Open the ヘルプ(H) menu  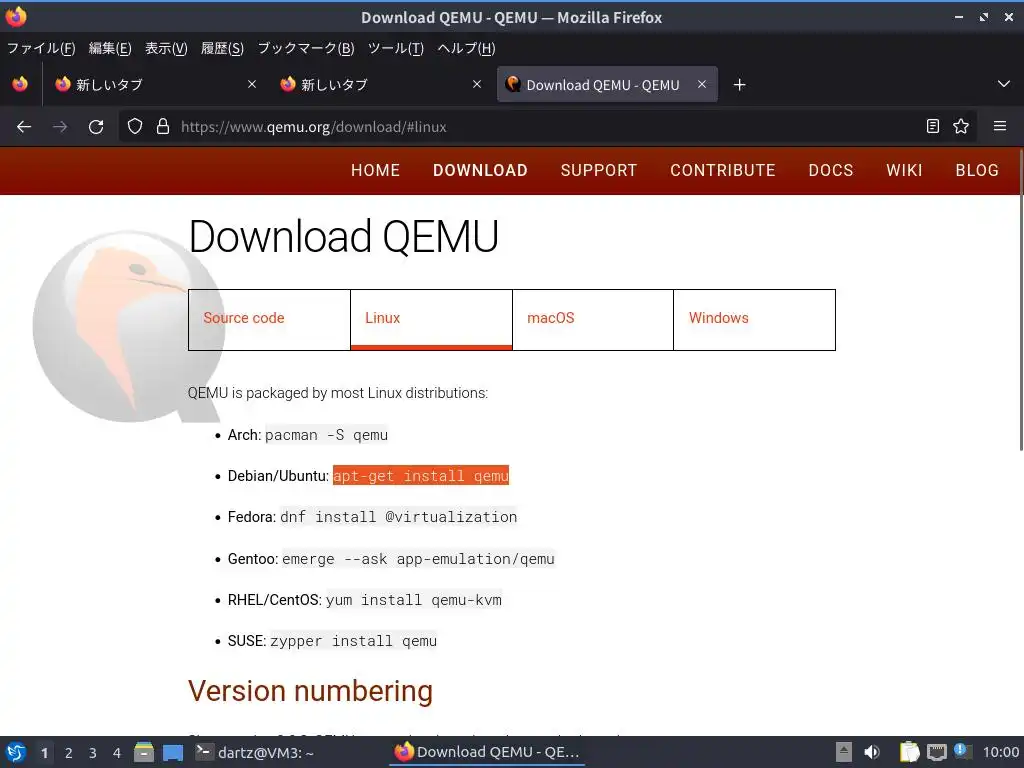point(466,48)
